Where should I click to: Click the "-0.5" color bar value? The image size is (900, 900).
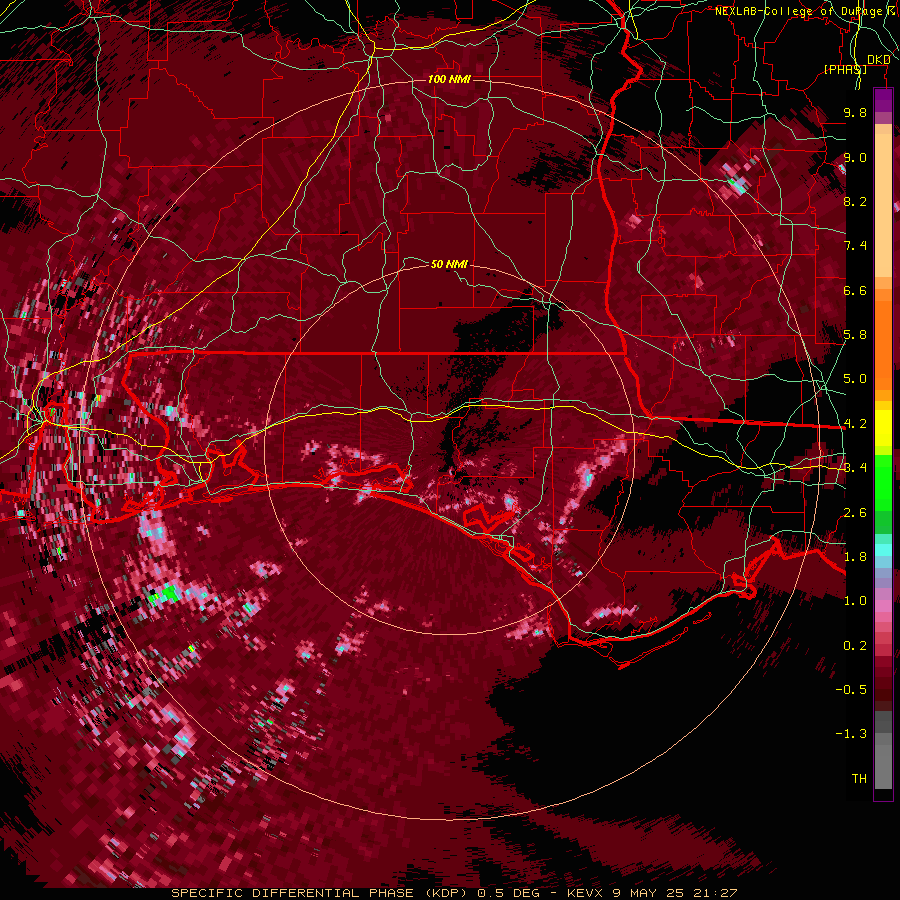click(x=851, y=690)
